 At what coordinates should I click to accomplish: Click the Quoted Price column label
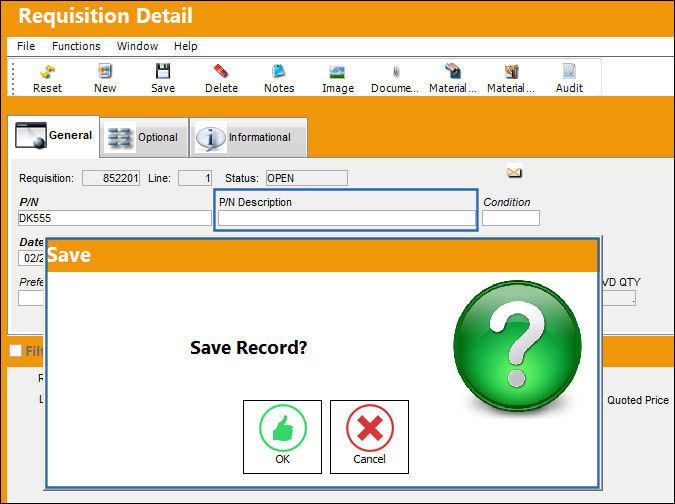[638, 400]
